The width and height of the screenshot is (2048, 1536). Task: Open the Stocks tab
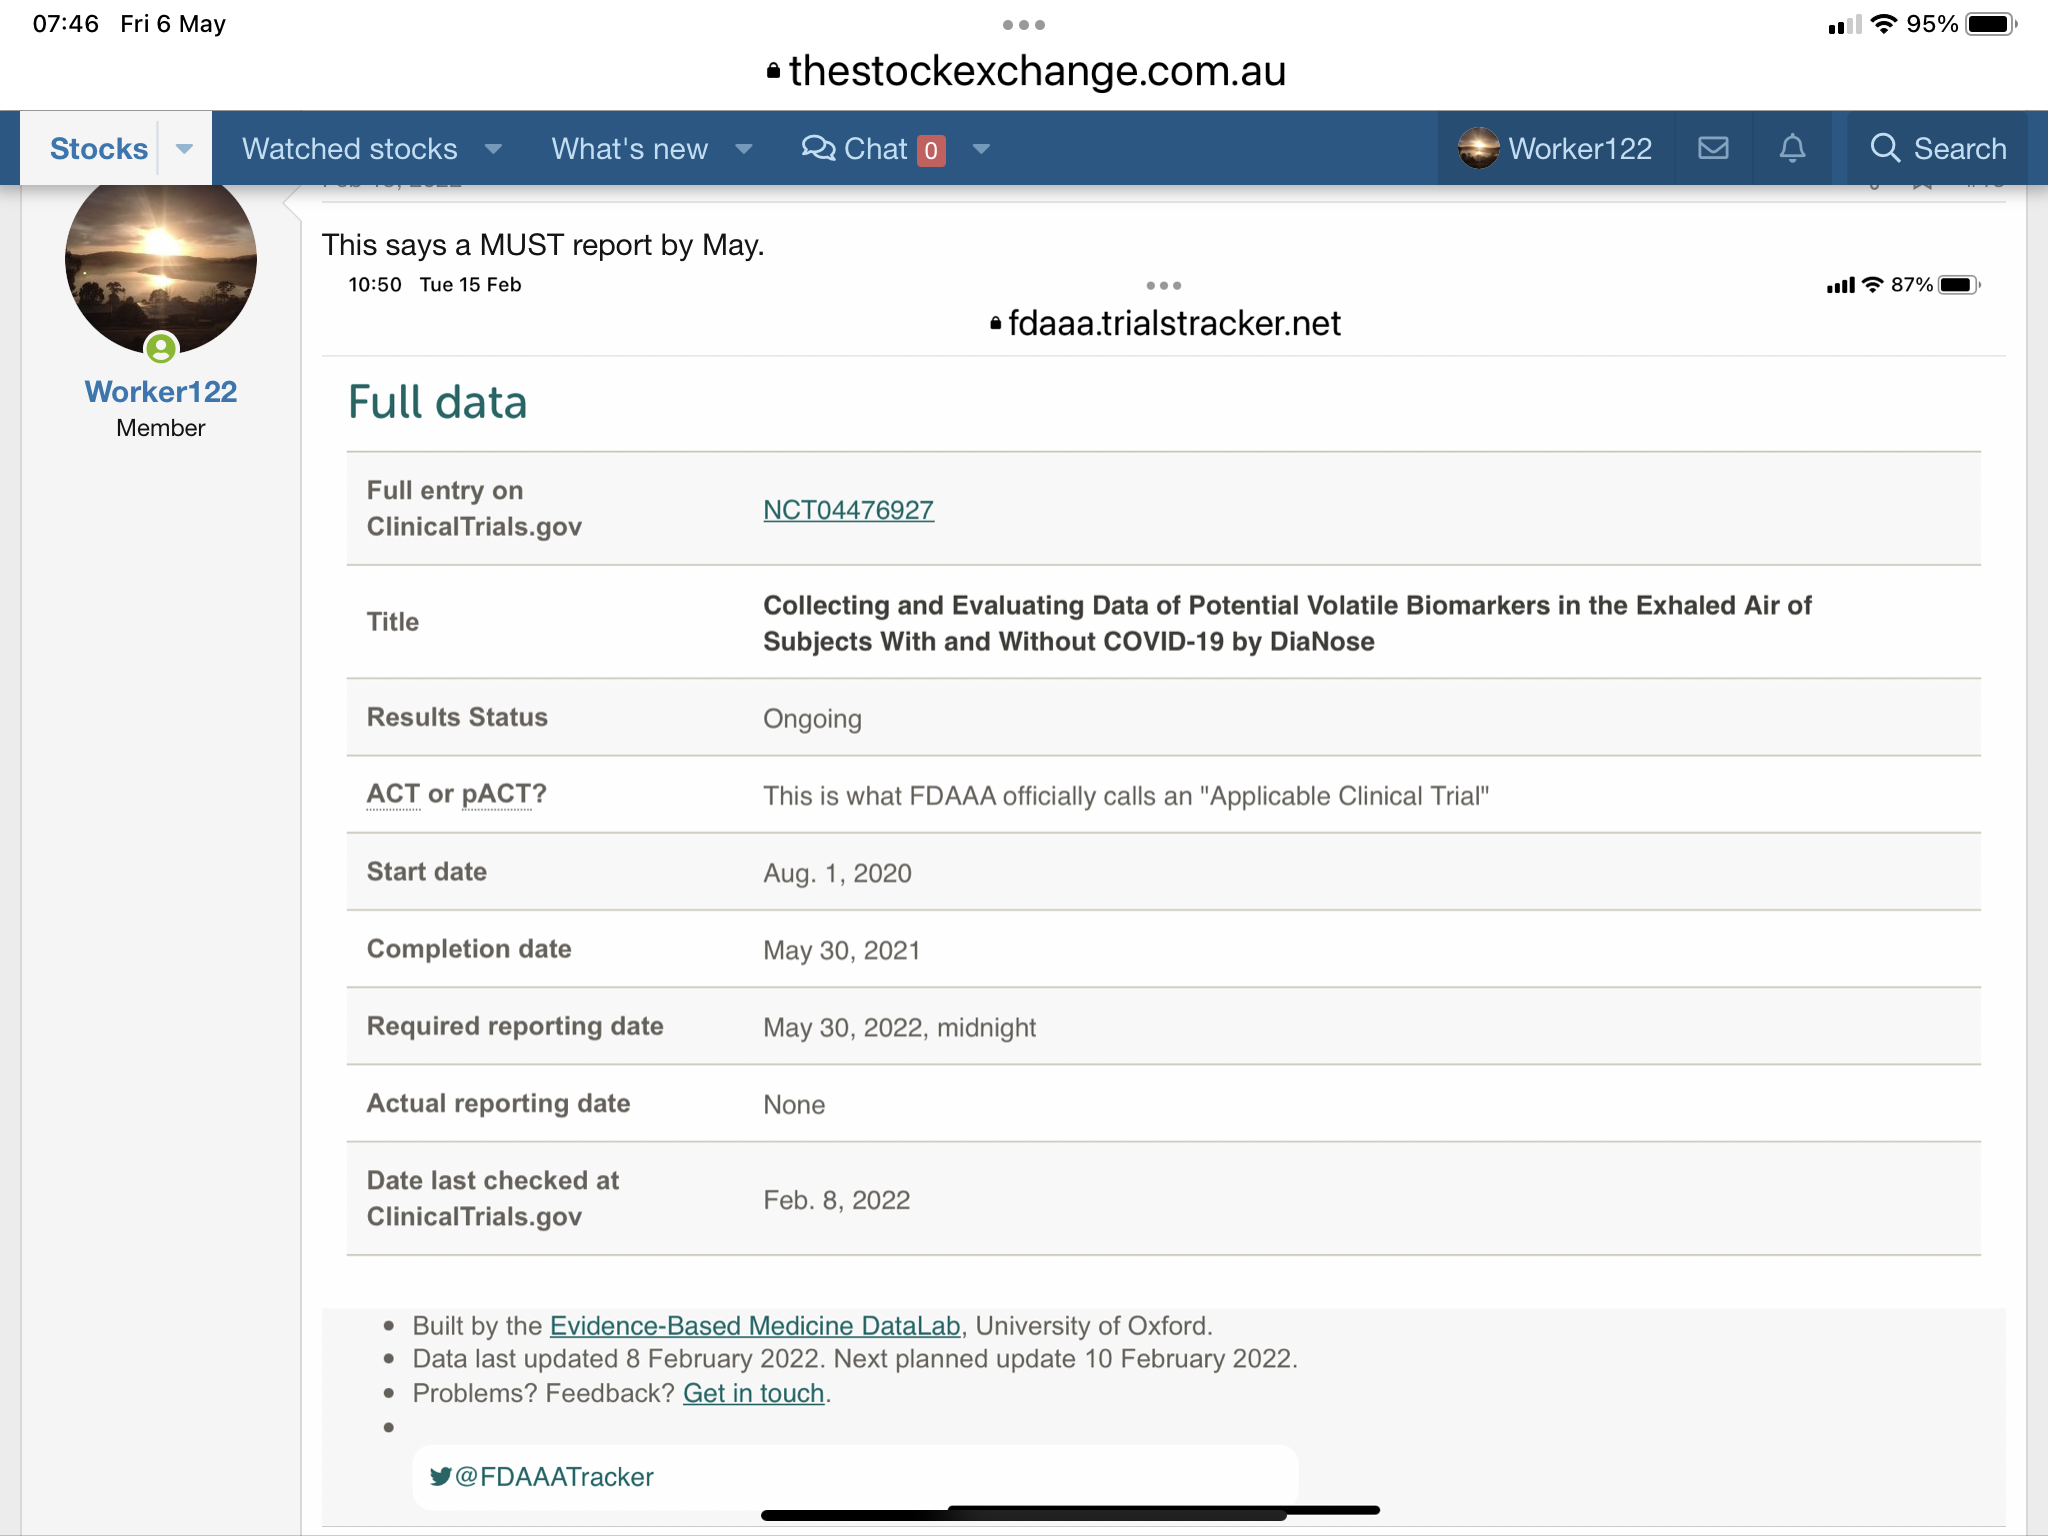coord(98,149)
